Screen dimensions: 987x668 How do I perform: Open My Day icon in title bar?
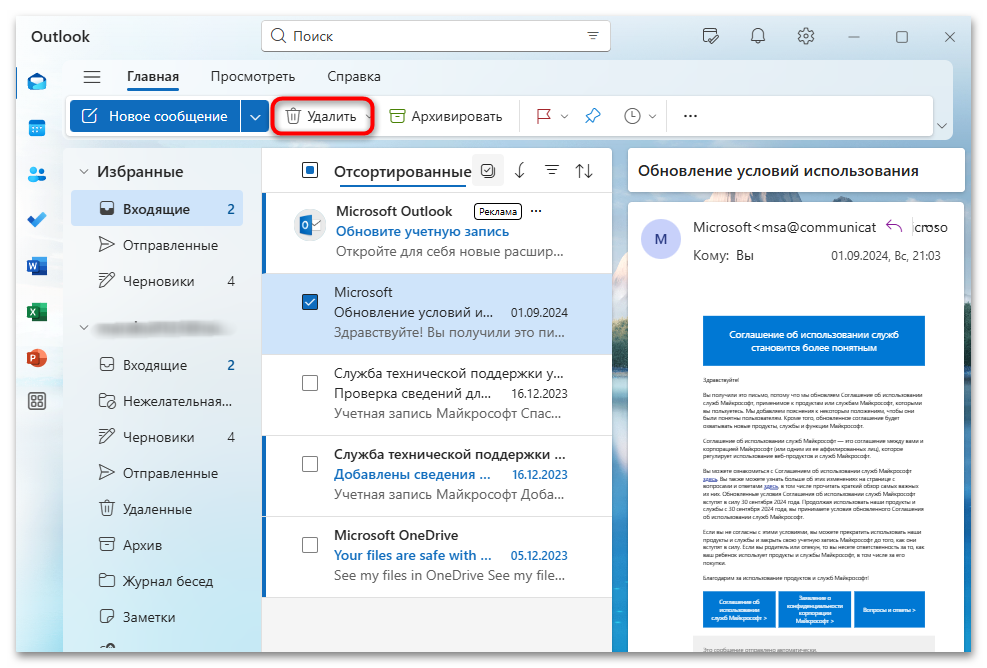(710, 37)
